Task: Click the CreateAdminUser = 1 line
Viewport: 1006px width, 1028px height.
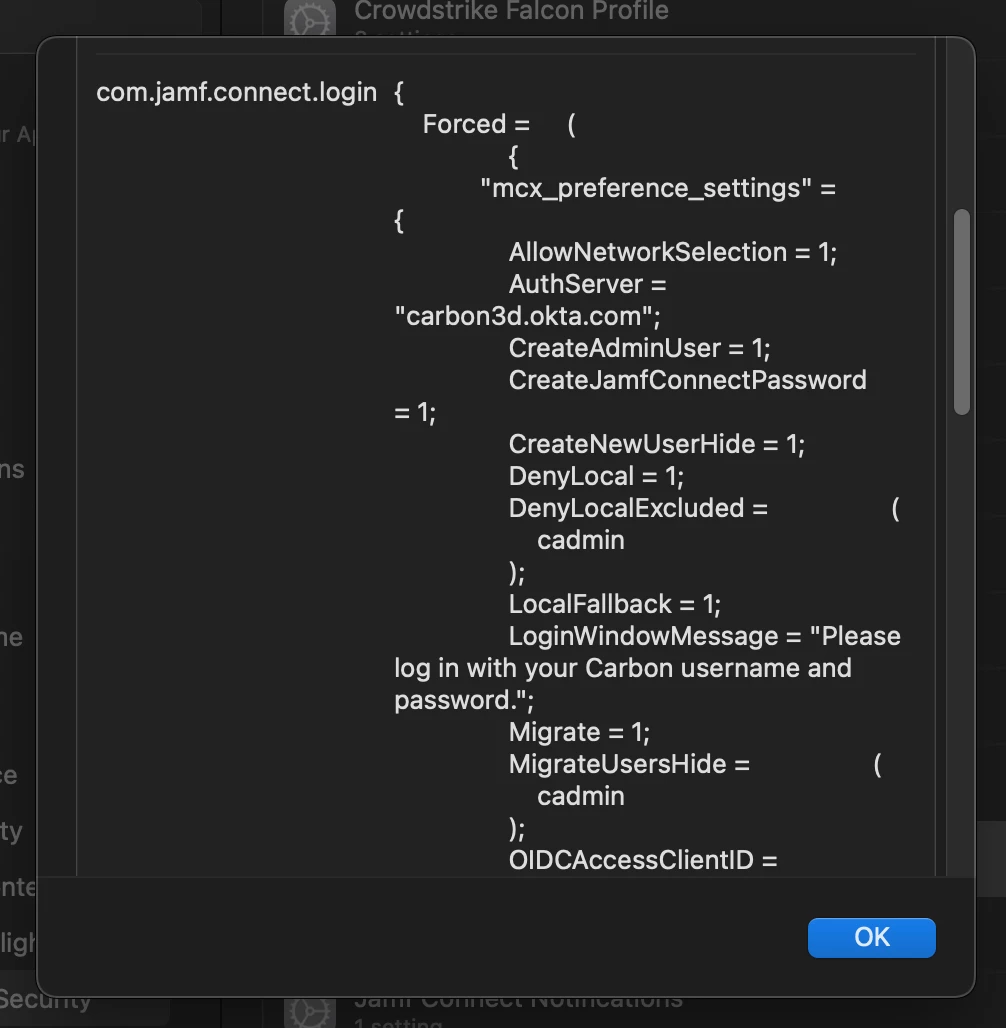Action: pos(639,348)
